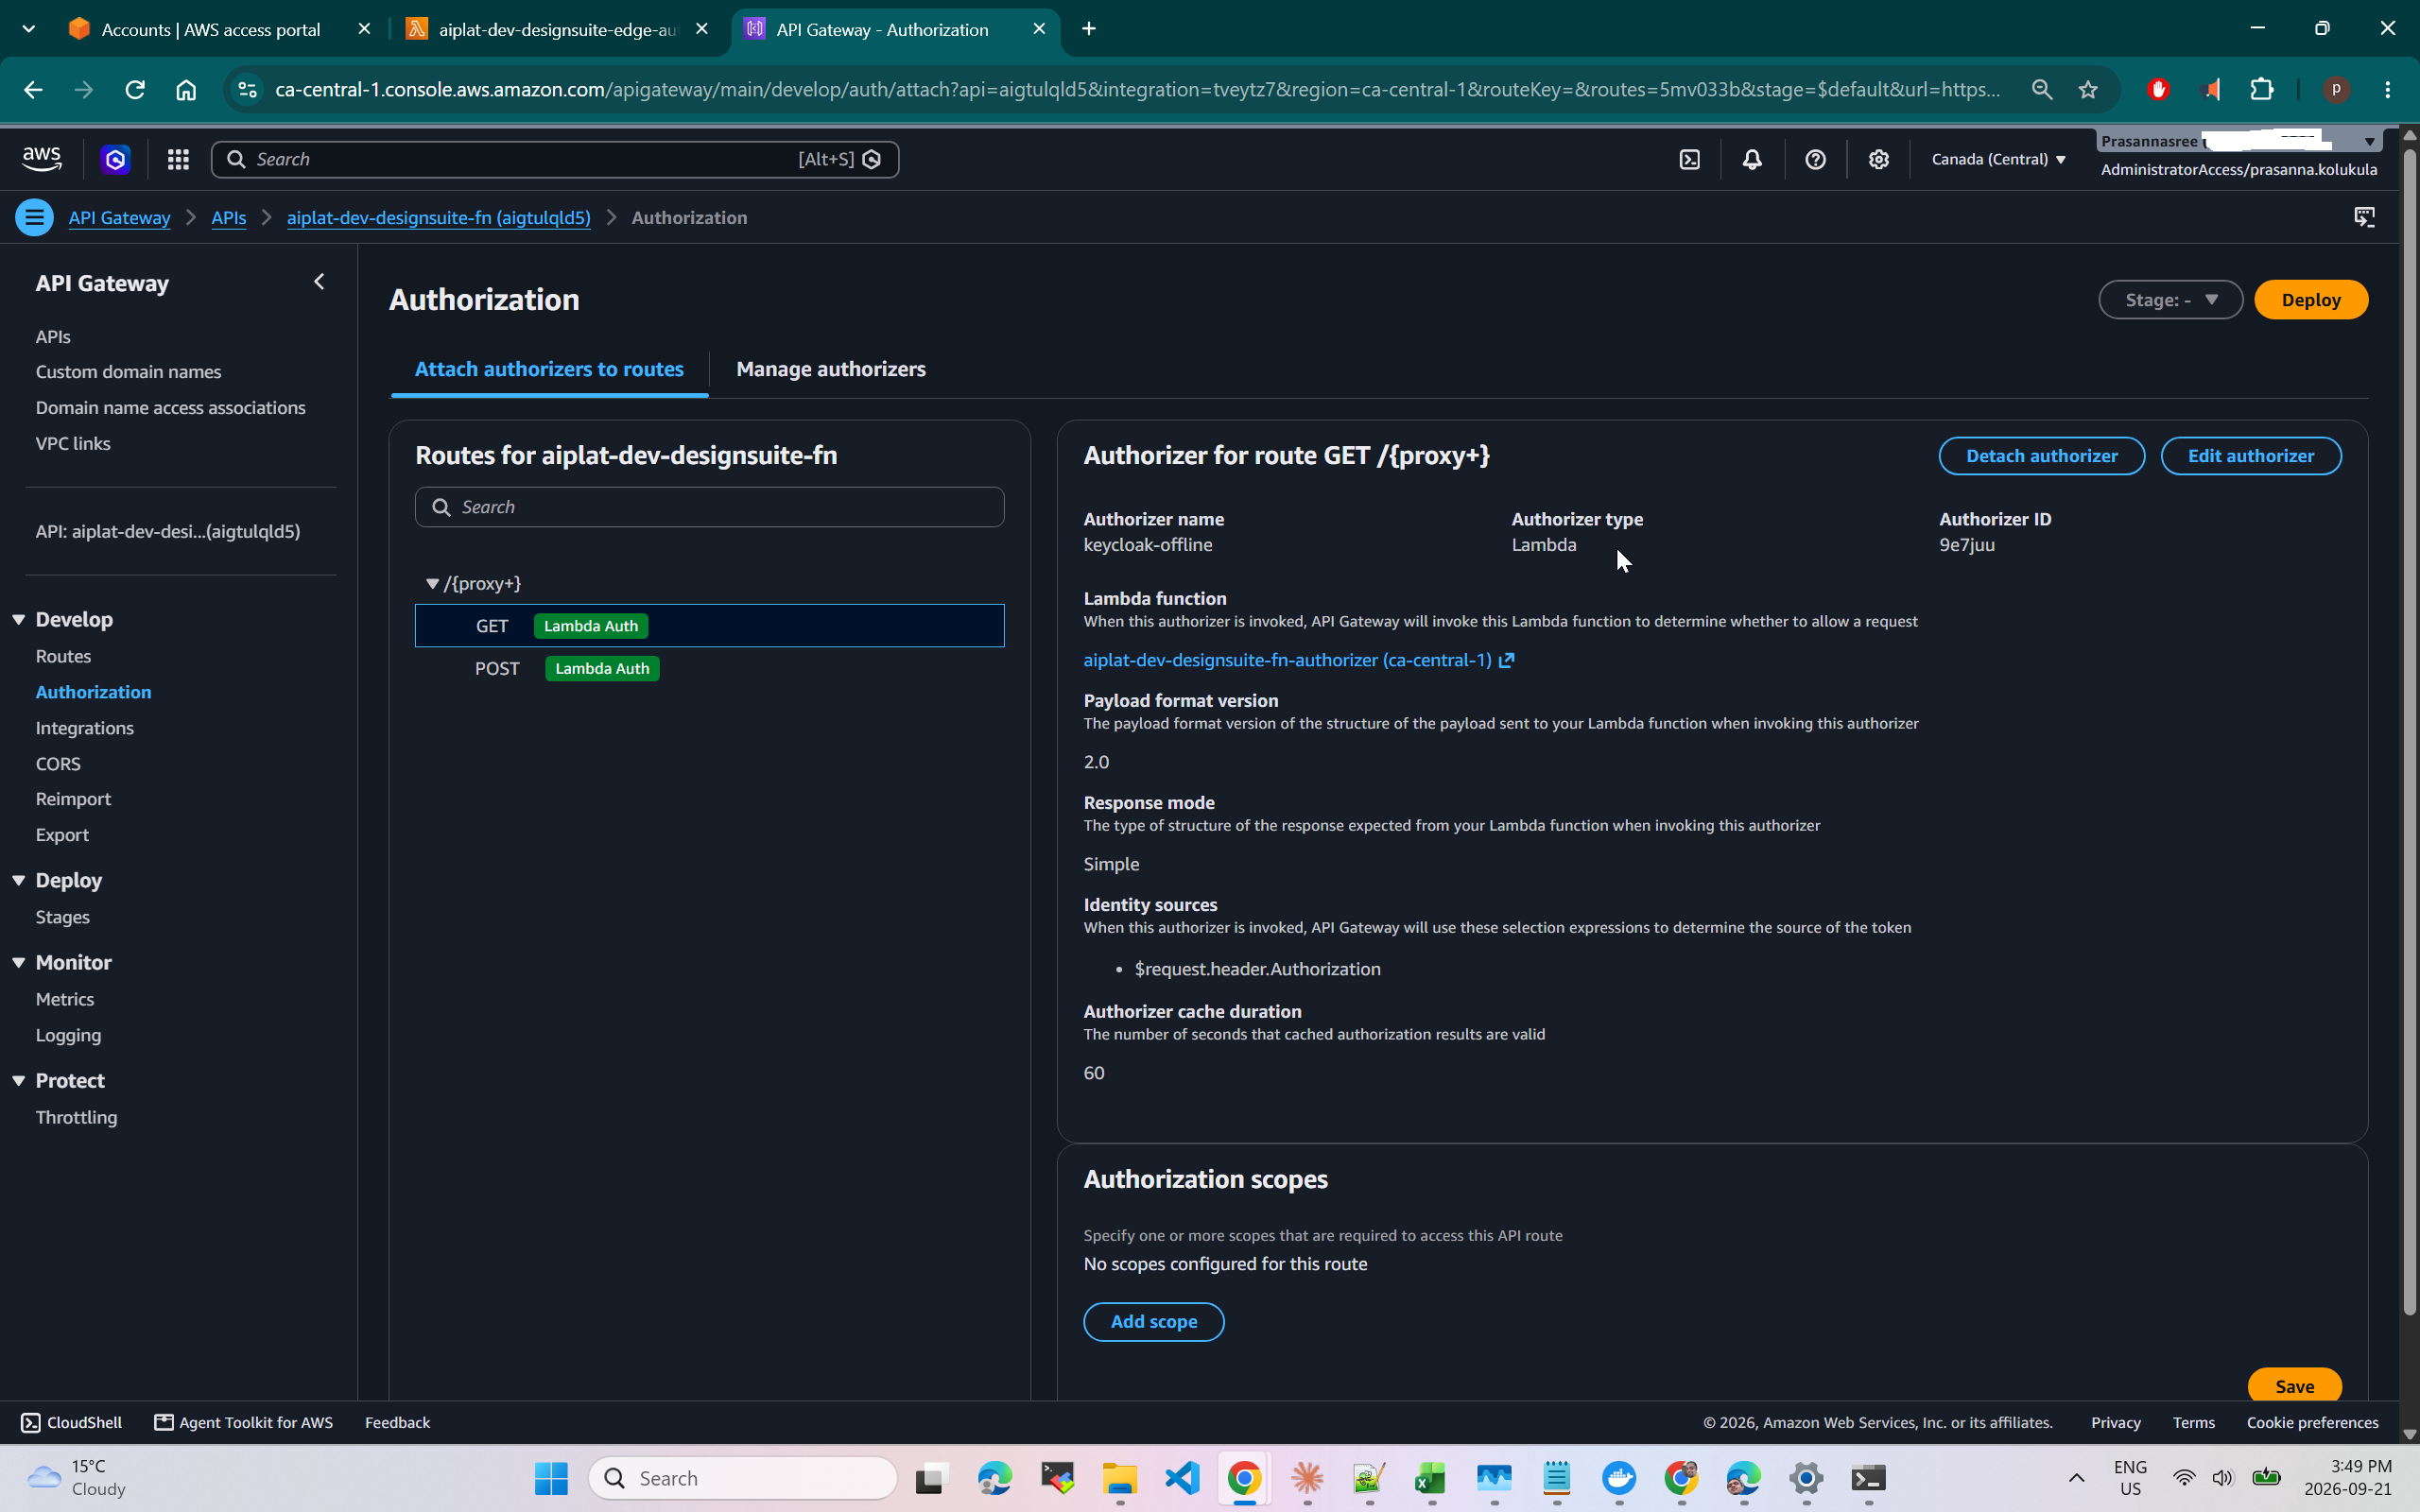The width and height of the screenshot is (2420, 1512).
Task: Open the AWS help question-mark icon
Action: 1815,159
